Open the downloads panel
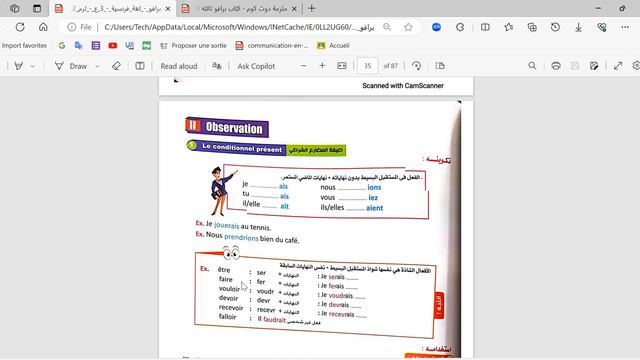This screenshot has height=360, width=640. pyautogui.click(x=578, y=27)
